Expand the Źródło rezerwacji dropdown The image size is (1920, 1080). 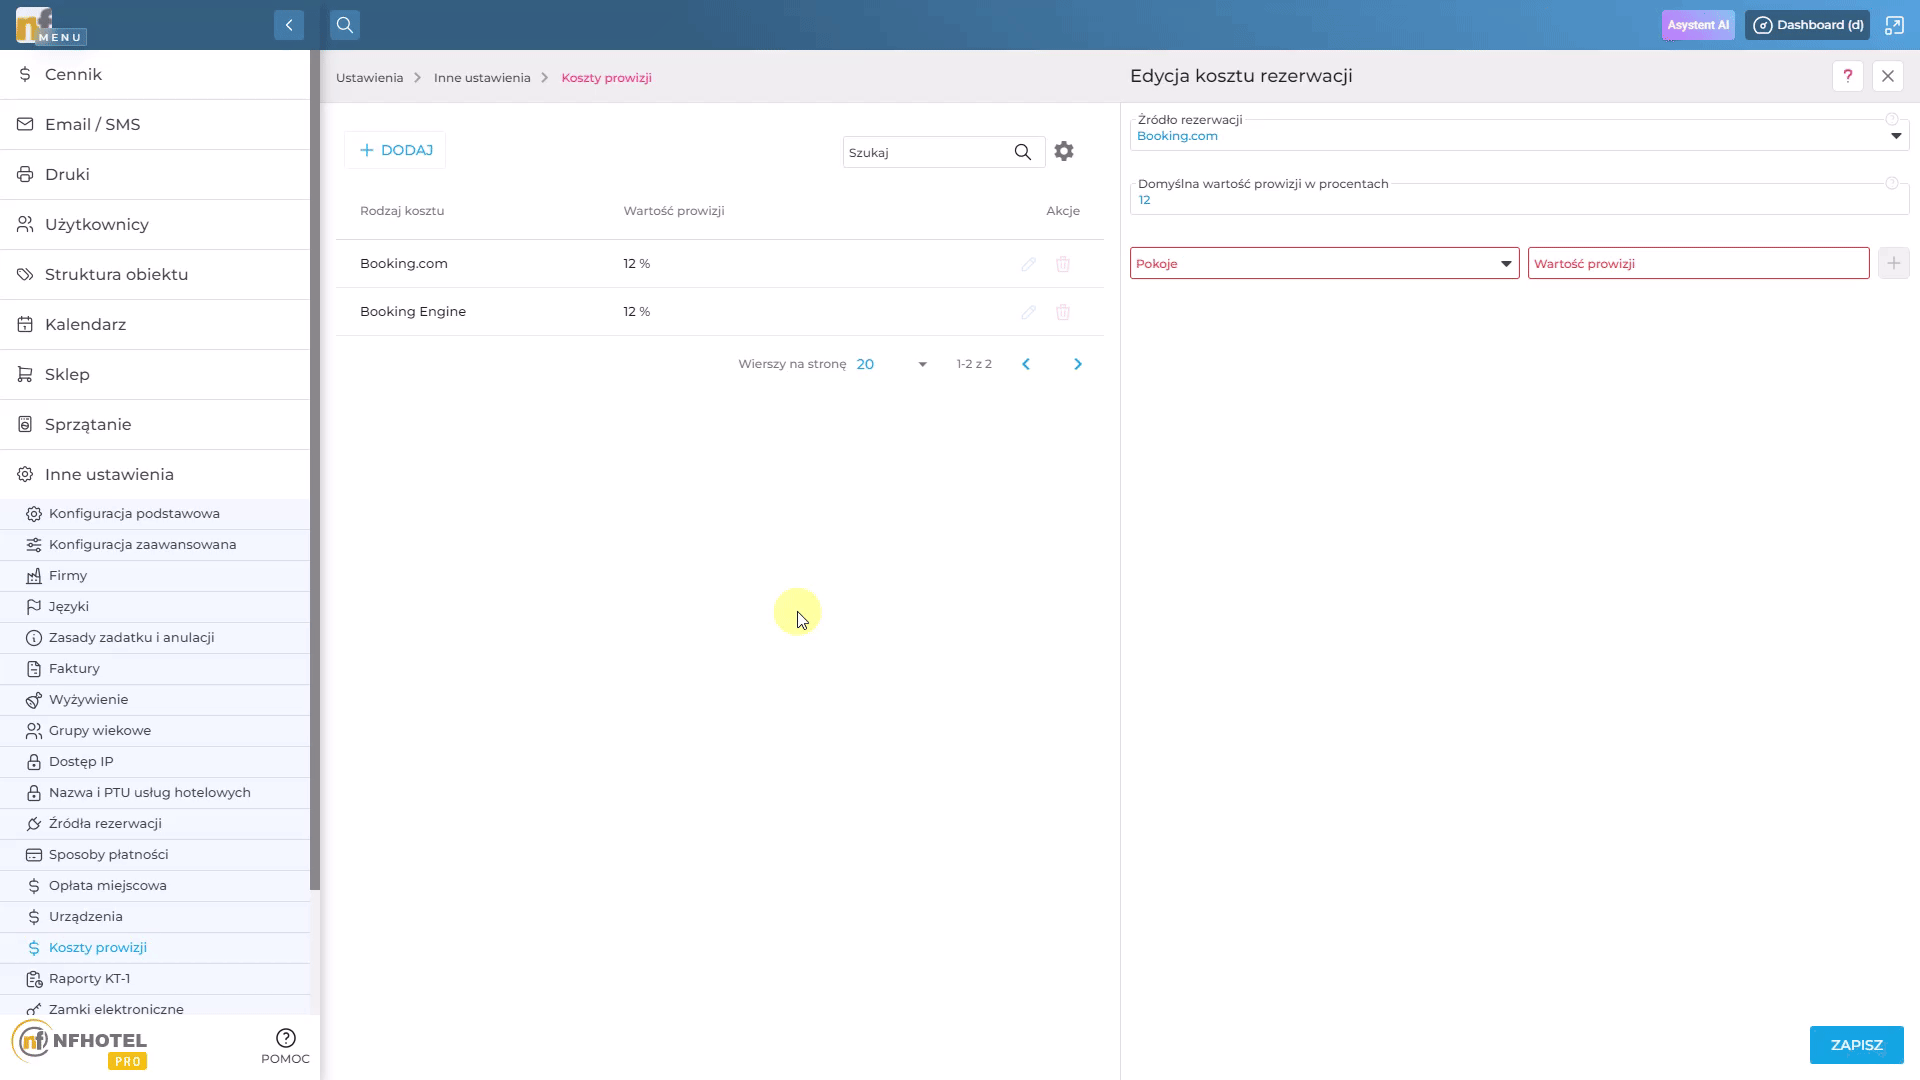pos(1895,136)
